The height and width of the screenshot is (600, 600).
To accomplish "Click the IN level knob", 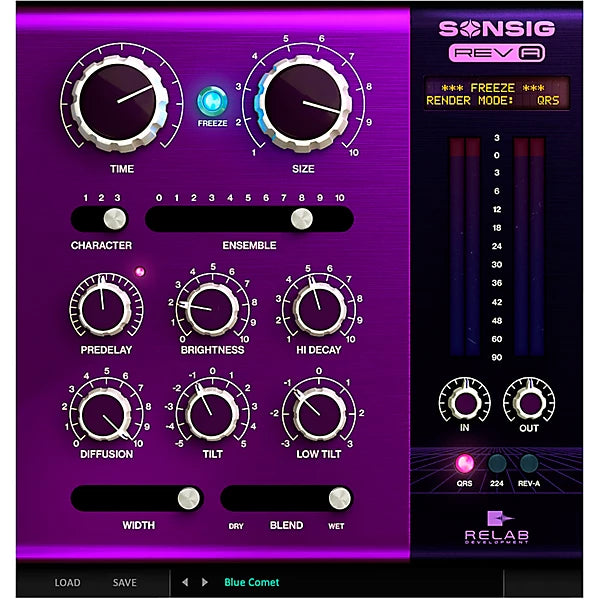I will pyautogui.click(x=464, y=400).
